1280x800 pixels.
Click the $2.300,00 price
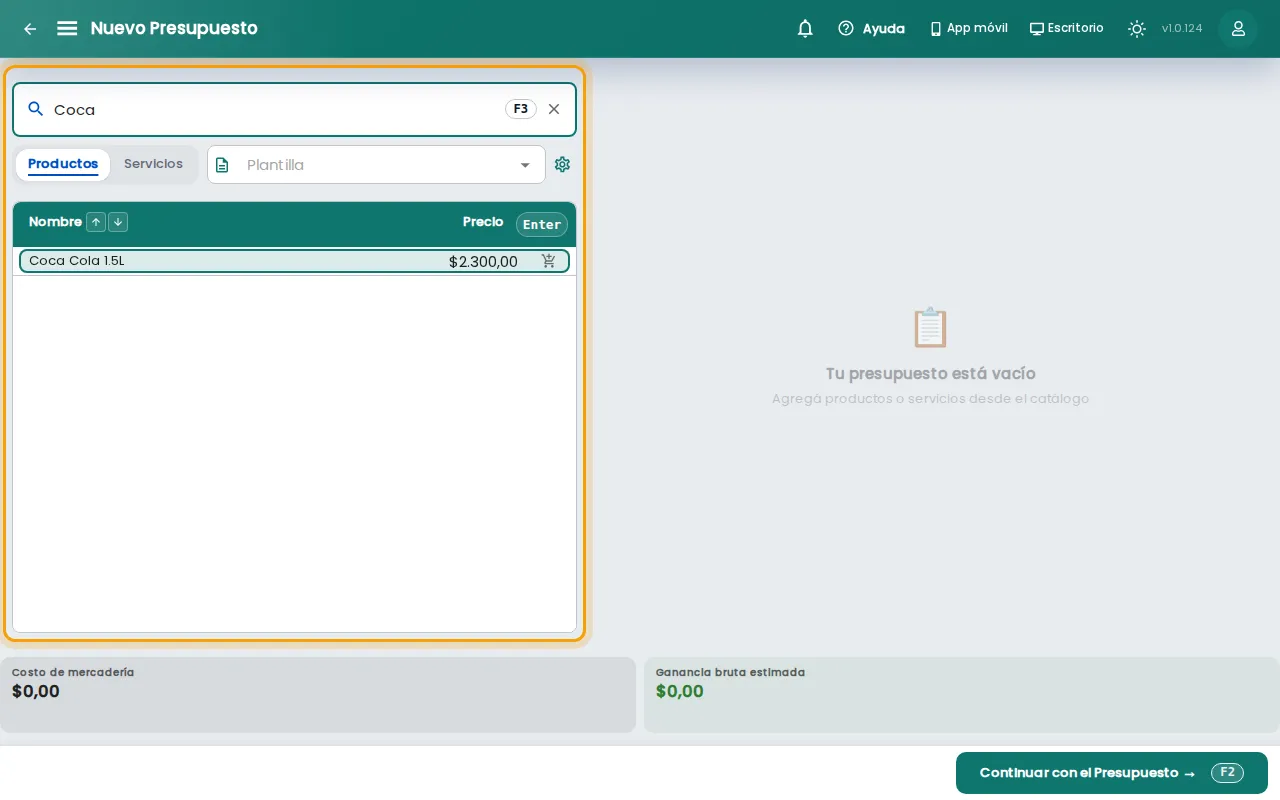pos(483,262)
